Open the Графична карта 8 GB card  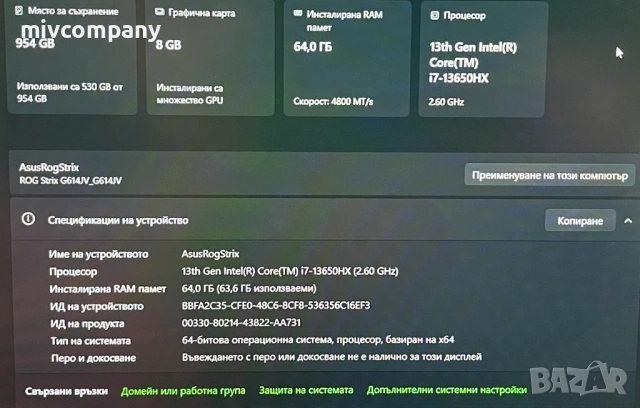[x=210, y=58]
